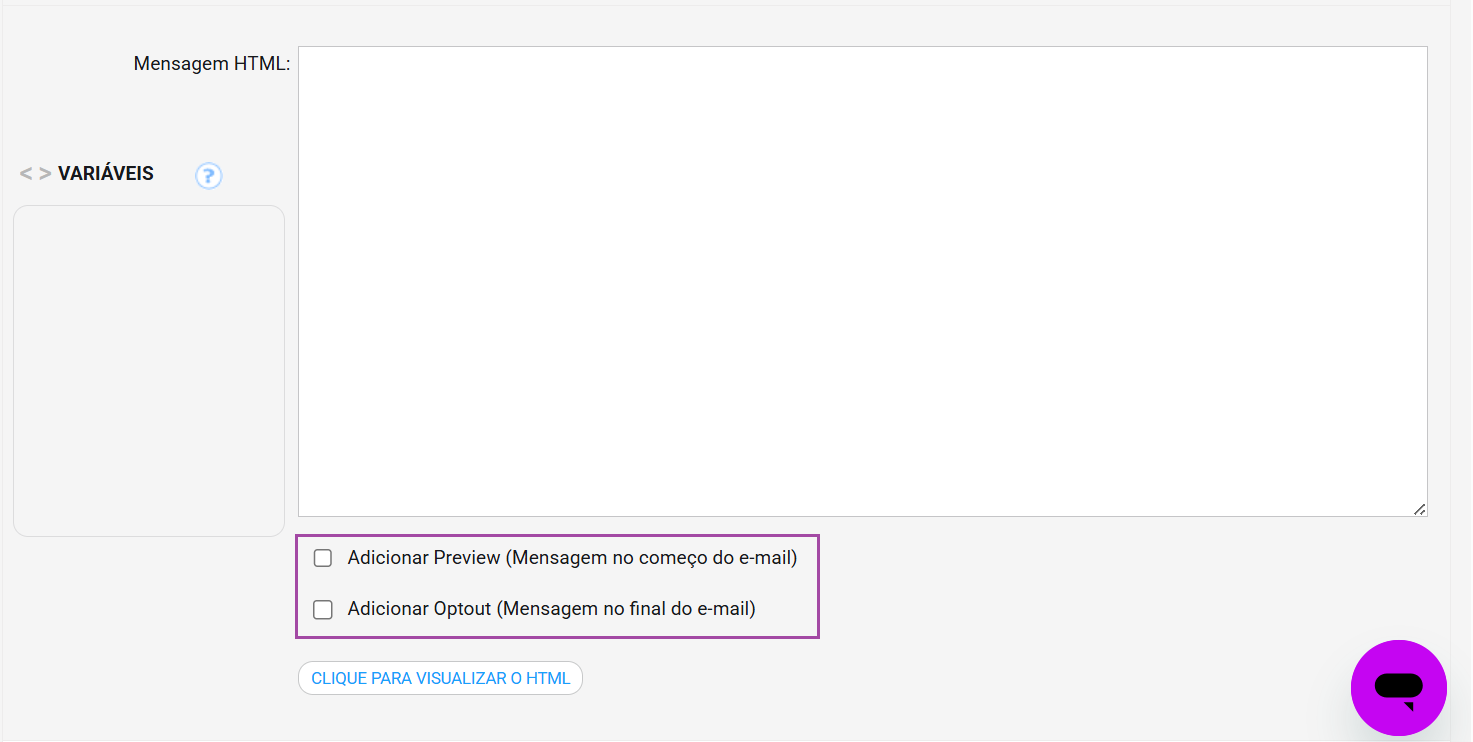
Task: Click the 'Mensagem HTML:' label
Action: point(212,64)
